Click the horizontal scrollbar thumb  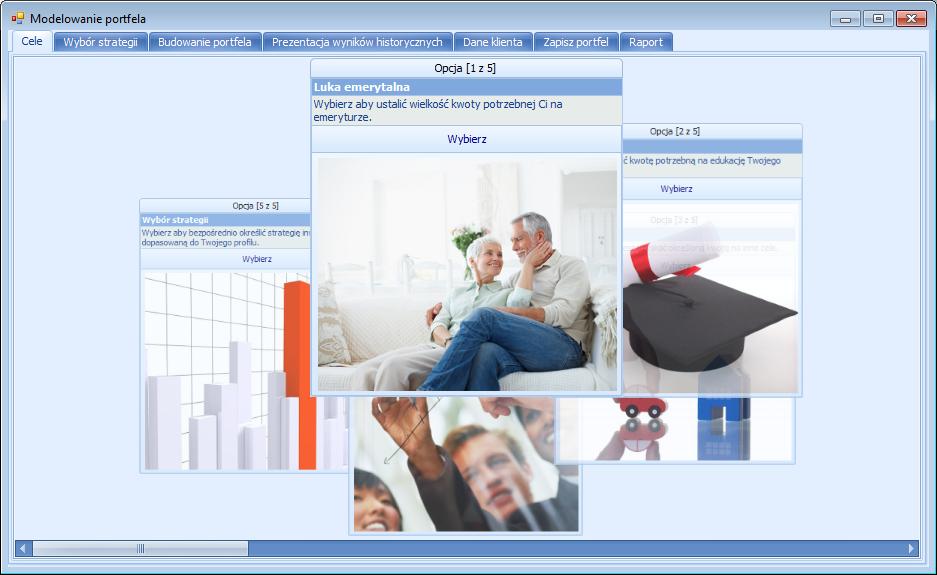[x=140, y=548]
